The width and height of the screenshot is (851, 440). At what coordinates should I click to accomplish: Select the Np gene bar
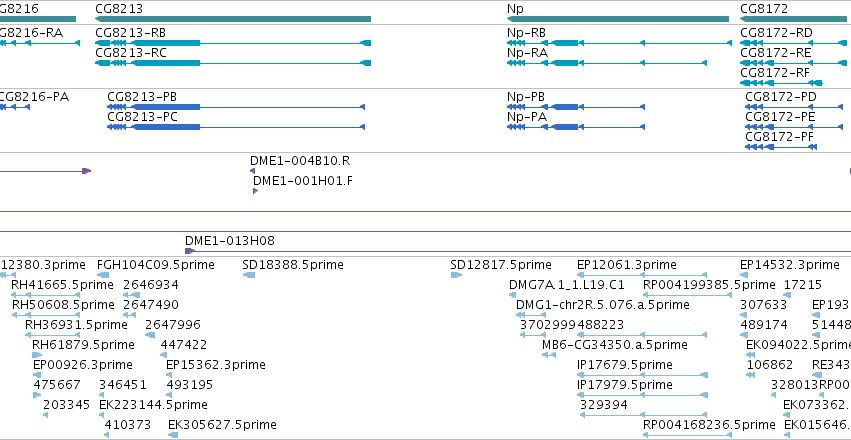click(618, 19)
